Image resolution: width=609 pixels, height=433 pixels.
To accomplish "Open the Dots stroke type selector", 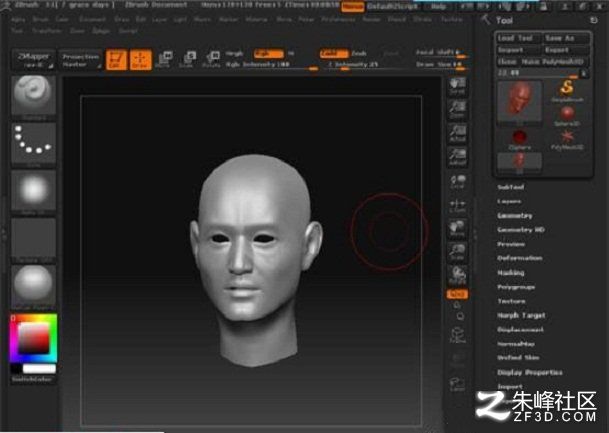I will [33, 145].
